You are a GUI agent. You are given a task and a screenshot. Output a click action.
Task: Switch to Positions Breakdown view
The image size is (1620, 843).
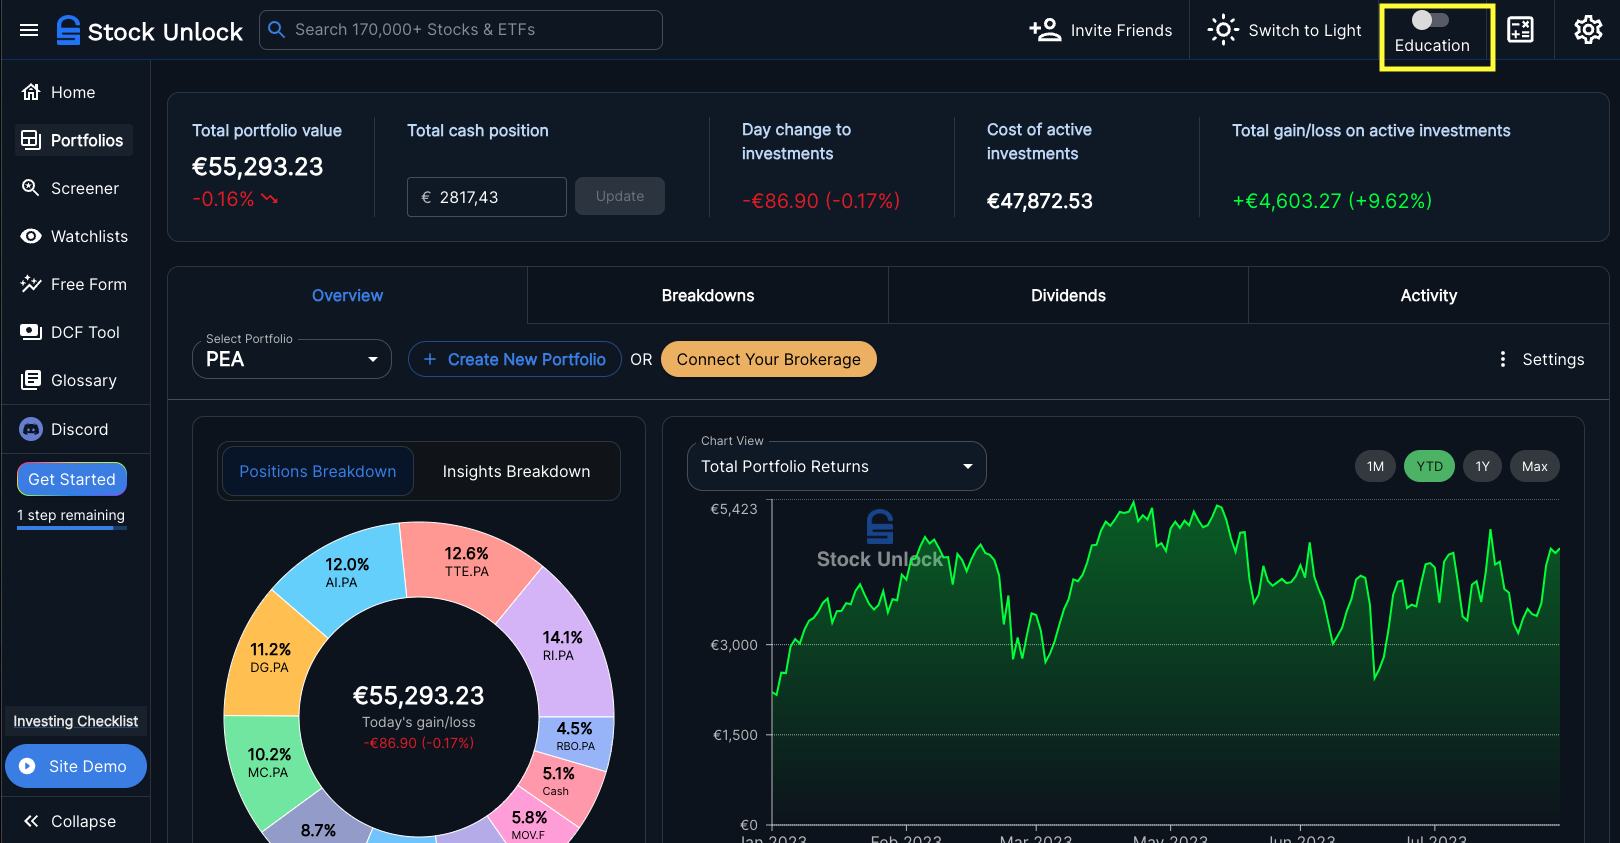318,471
